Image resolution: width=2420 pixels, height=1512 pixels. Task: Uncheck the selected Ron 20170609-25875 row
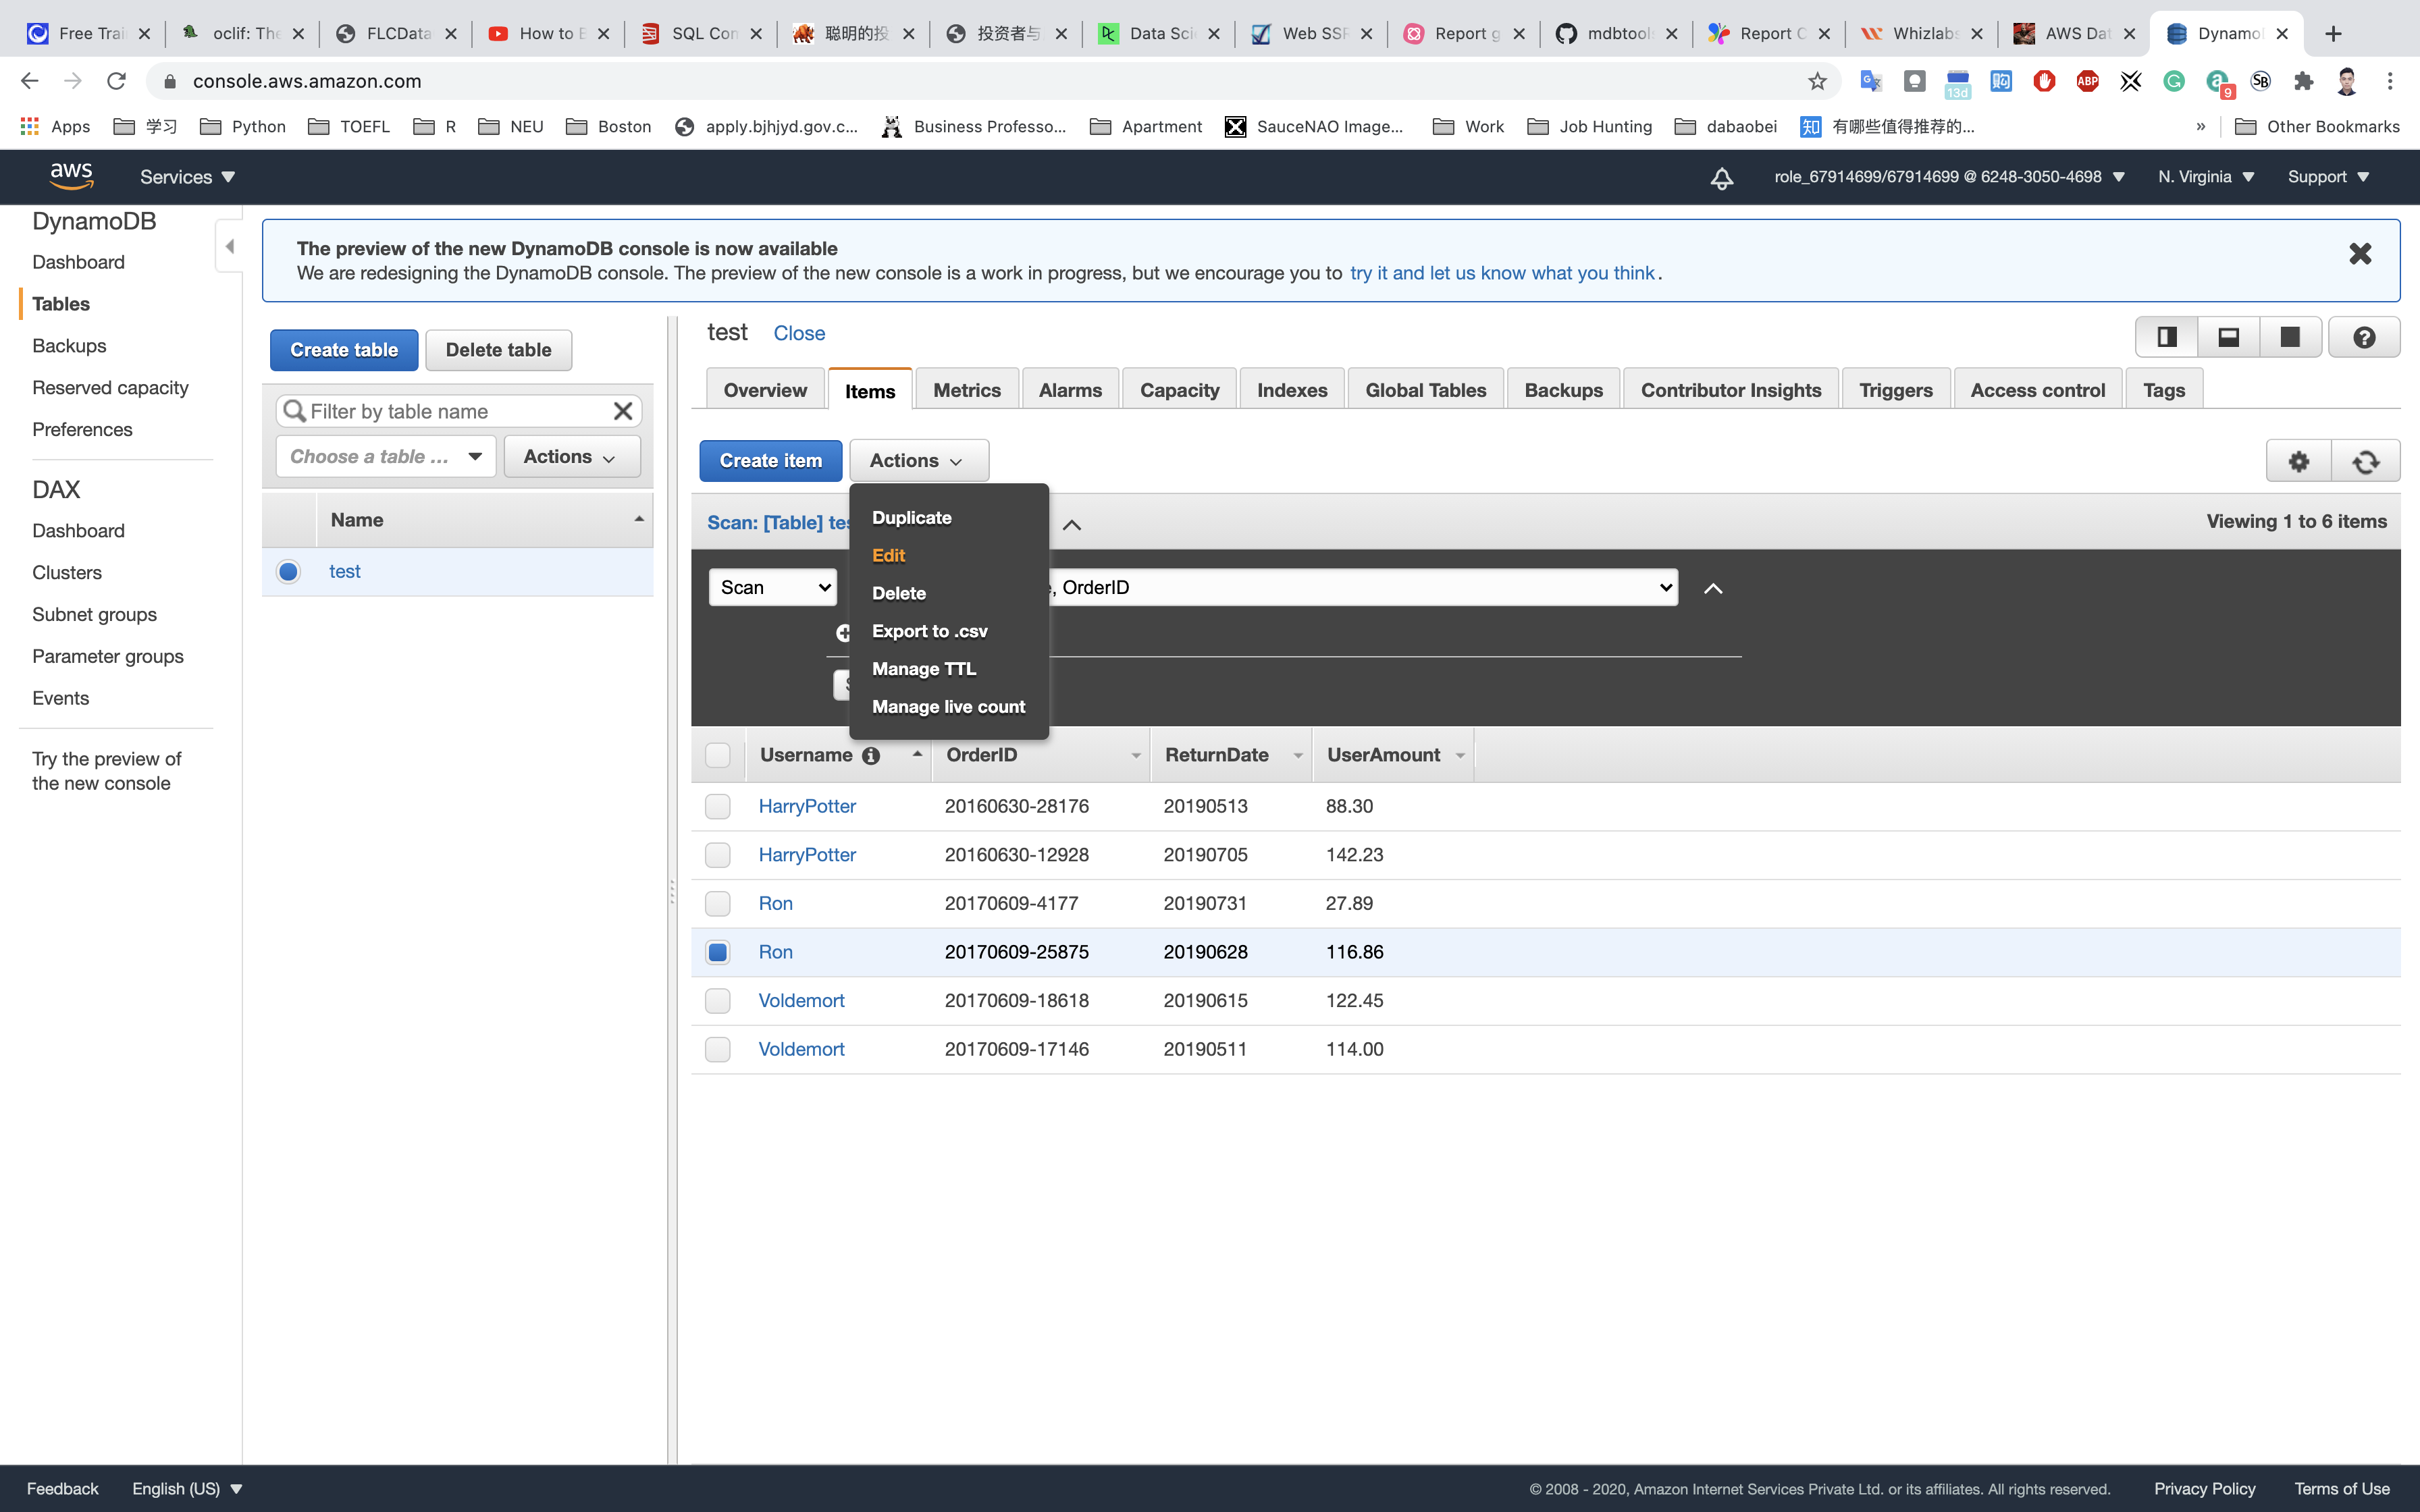[717, 952]
